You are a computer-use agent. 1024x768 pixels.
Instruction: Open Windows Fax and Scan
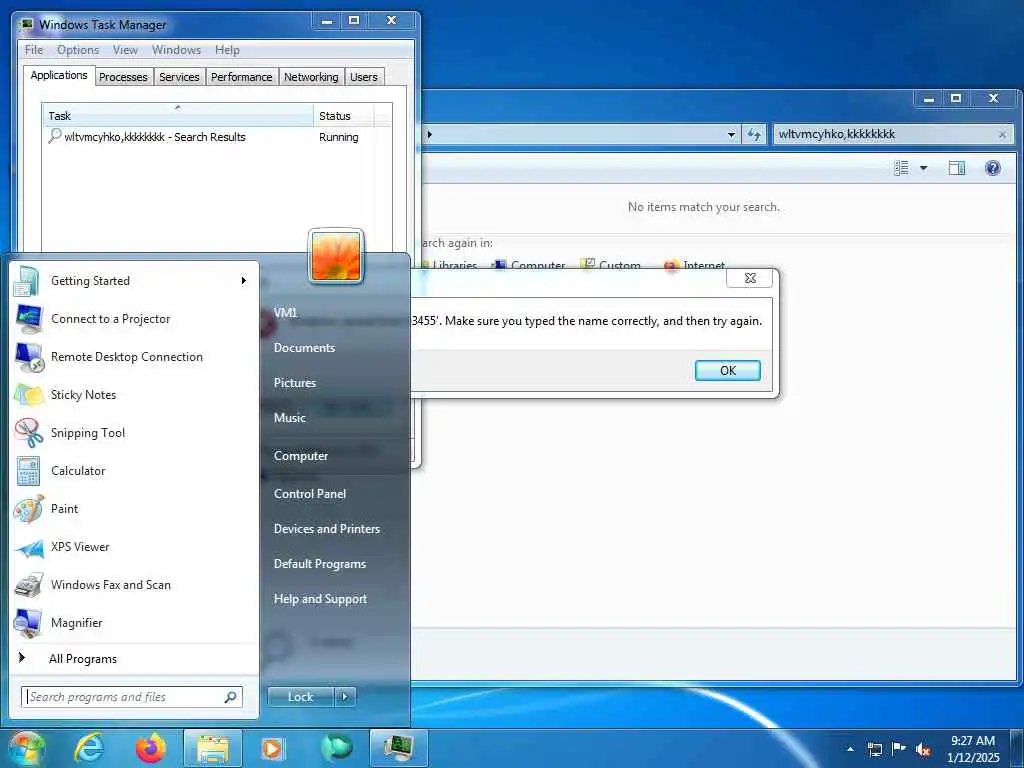134,584
